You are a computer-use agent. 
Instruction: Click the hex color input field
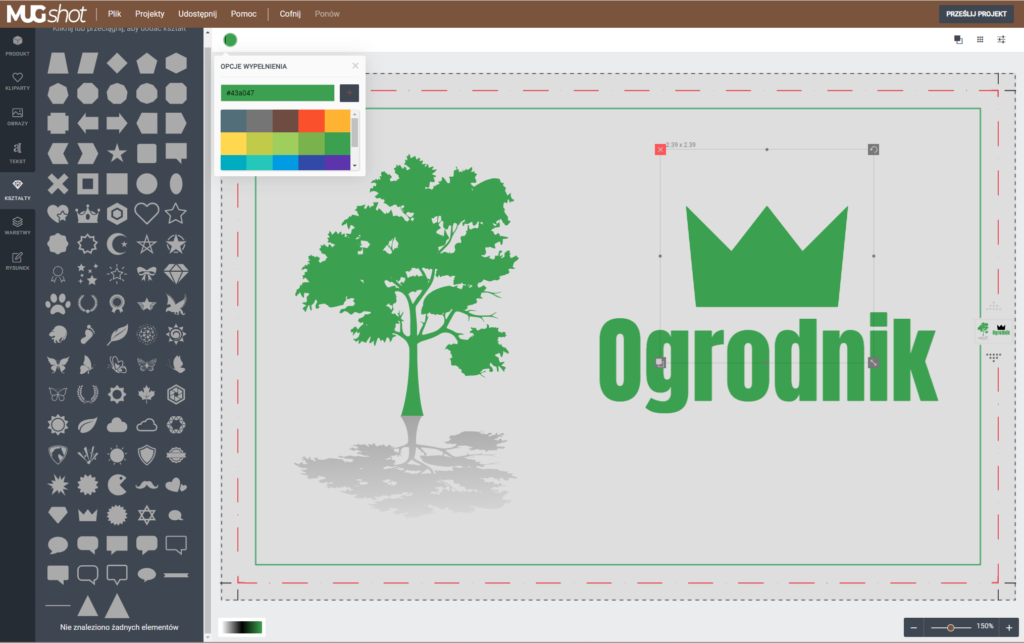(x=278, y=93)
